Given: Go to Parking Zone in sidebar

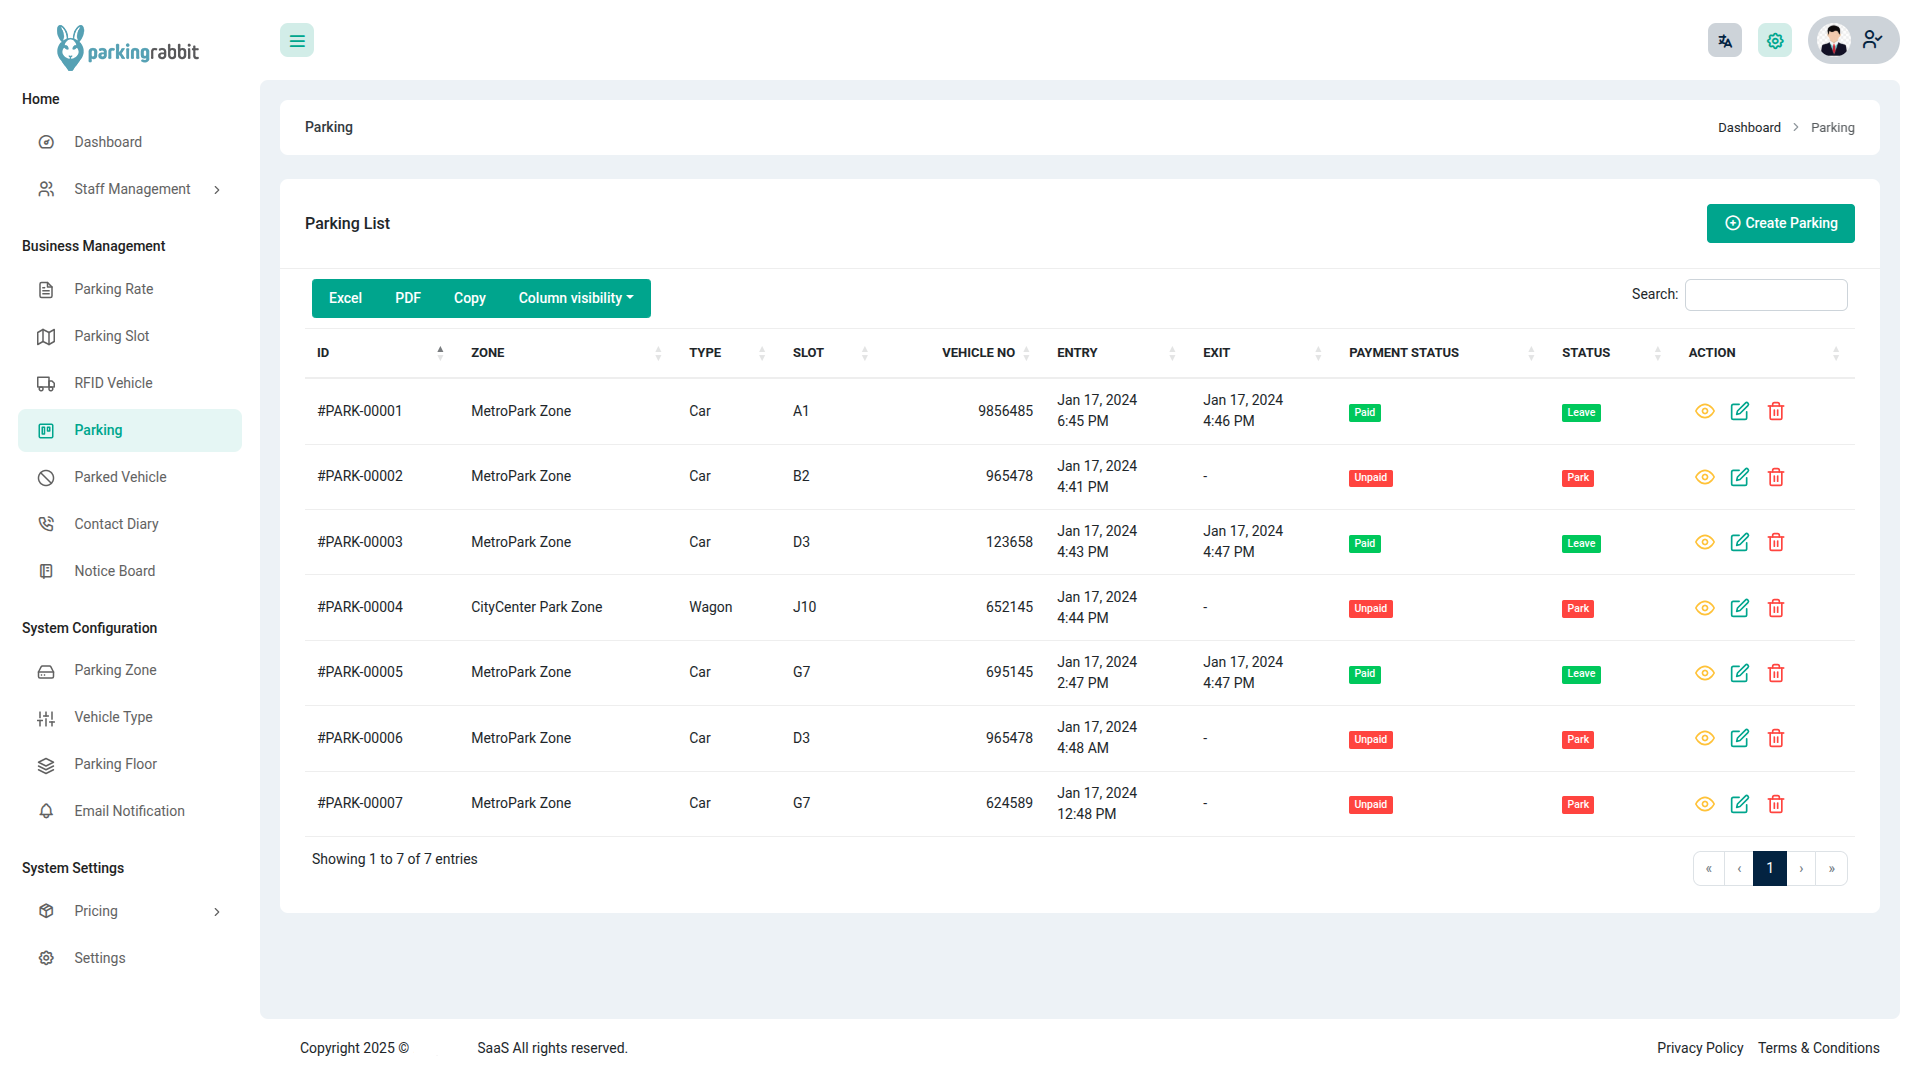Looking at the screenshot, I should [115, 670].
